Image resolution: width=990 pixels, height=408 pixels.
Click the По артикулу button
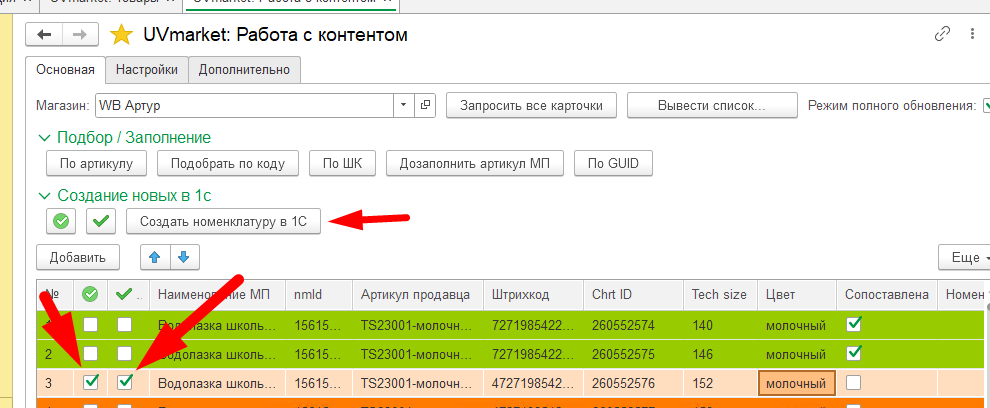(97, 164)
